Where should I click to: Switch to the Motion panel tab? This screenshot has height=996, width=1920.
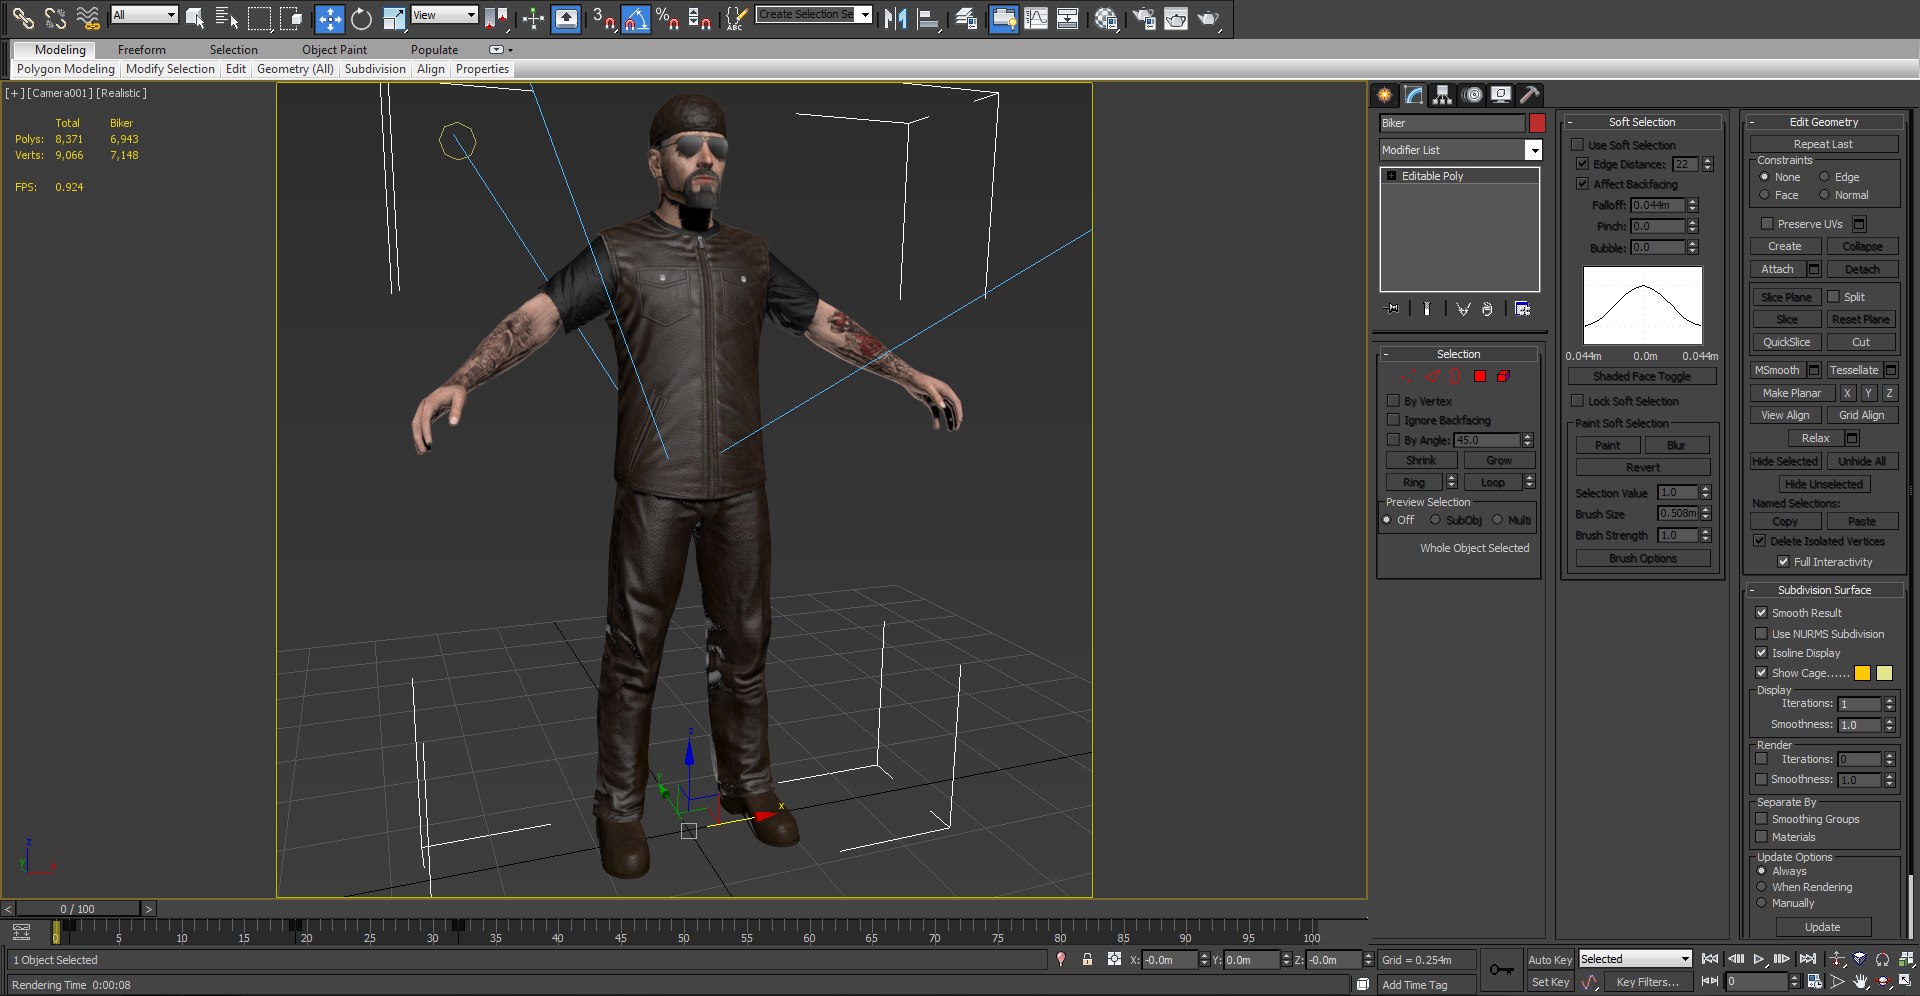click(1472, 94)
